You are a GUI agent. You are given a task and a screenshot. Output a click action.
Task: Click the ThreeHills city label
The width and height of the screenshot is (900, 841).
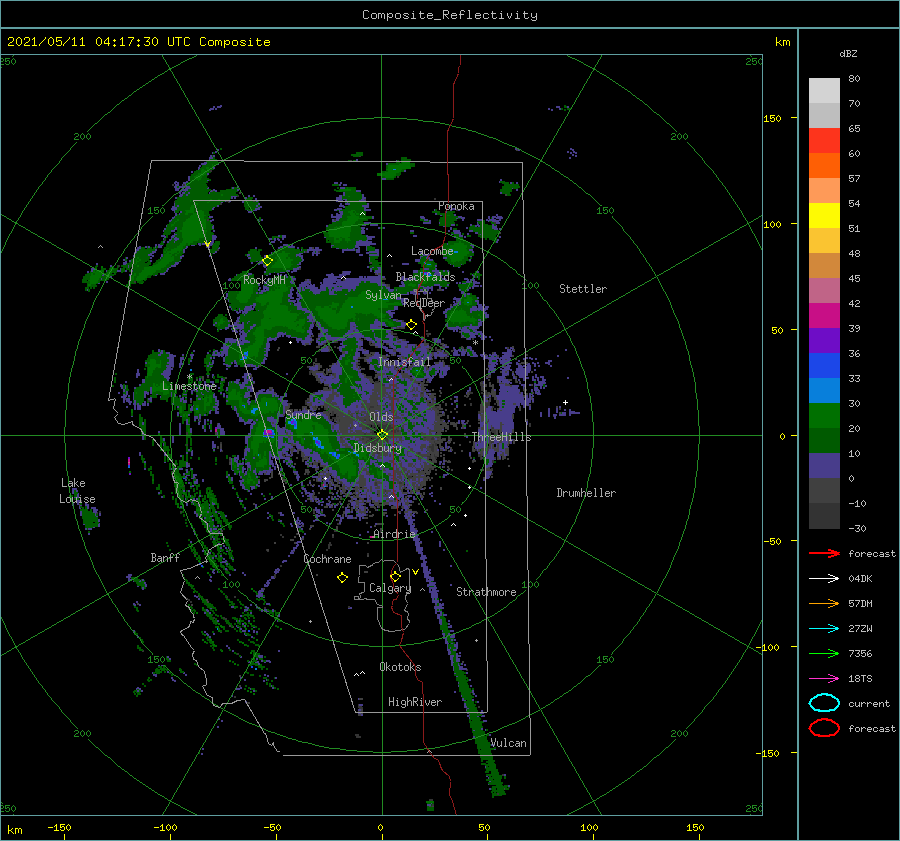pos(502,437)
